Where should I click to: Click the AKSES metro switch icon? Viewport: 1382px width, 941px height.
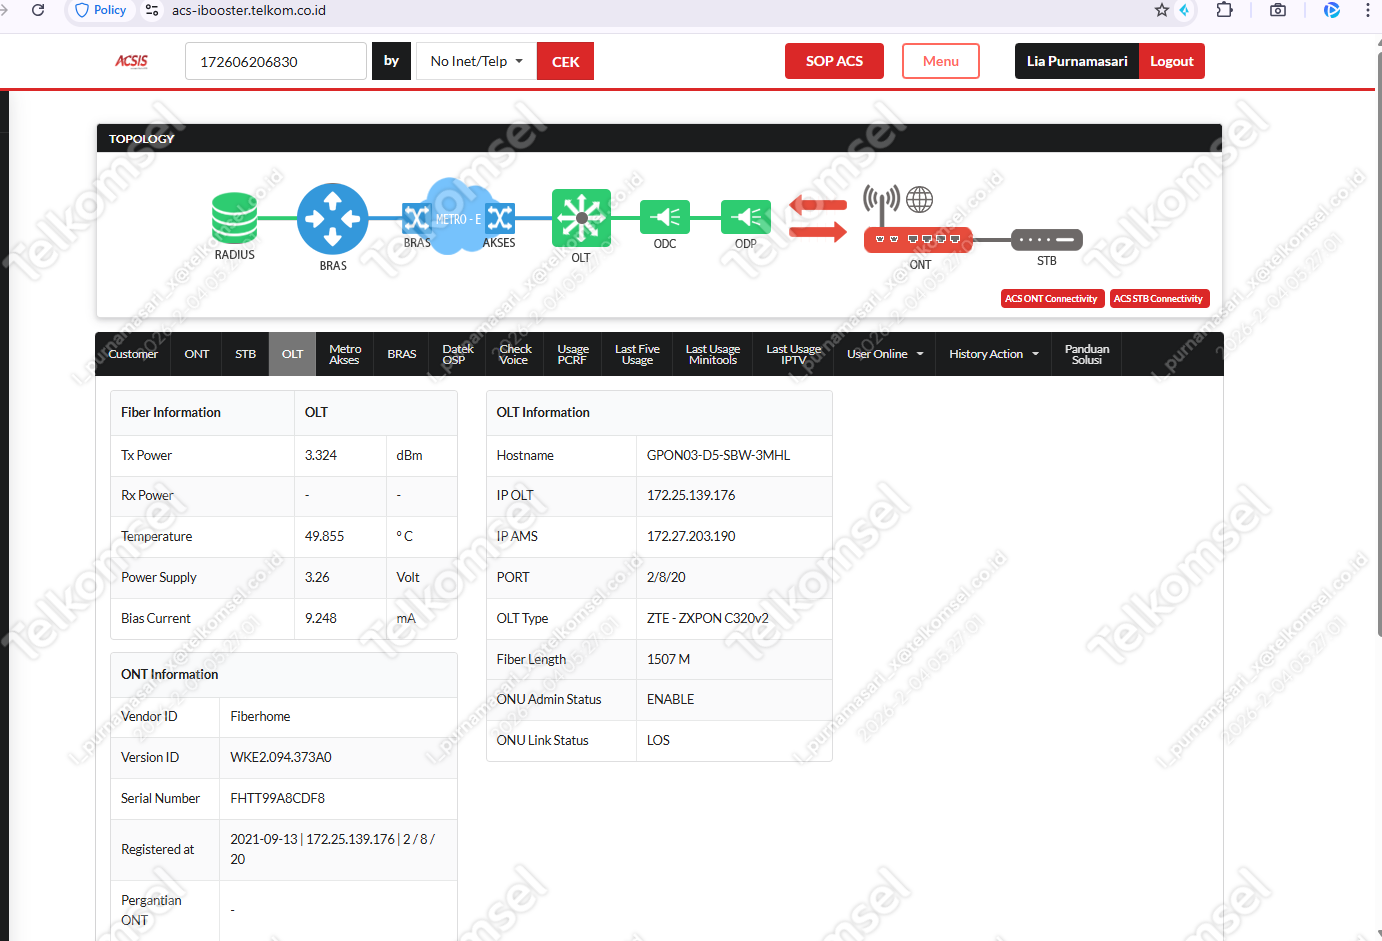point(500,218)
